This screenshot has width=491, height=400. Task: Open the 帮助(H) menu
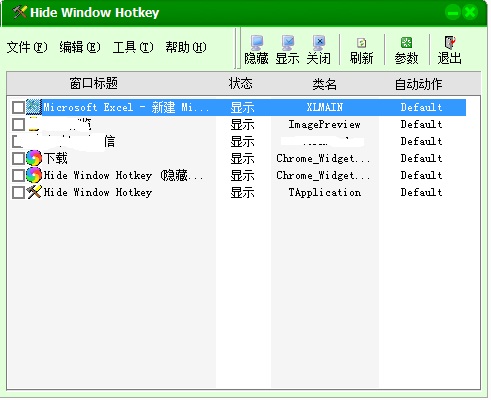pos(186,47)
